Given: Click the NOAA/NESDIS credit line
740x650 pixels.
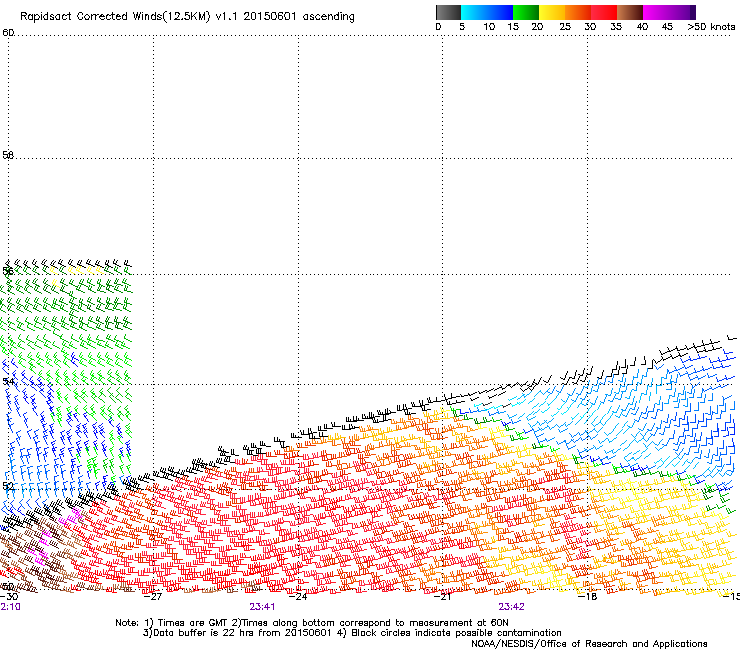Looking at the screenshot, I should pos(589,644).
